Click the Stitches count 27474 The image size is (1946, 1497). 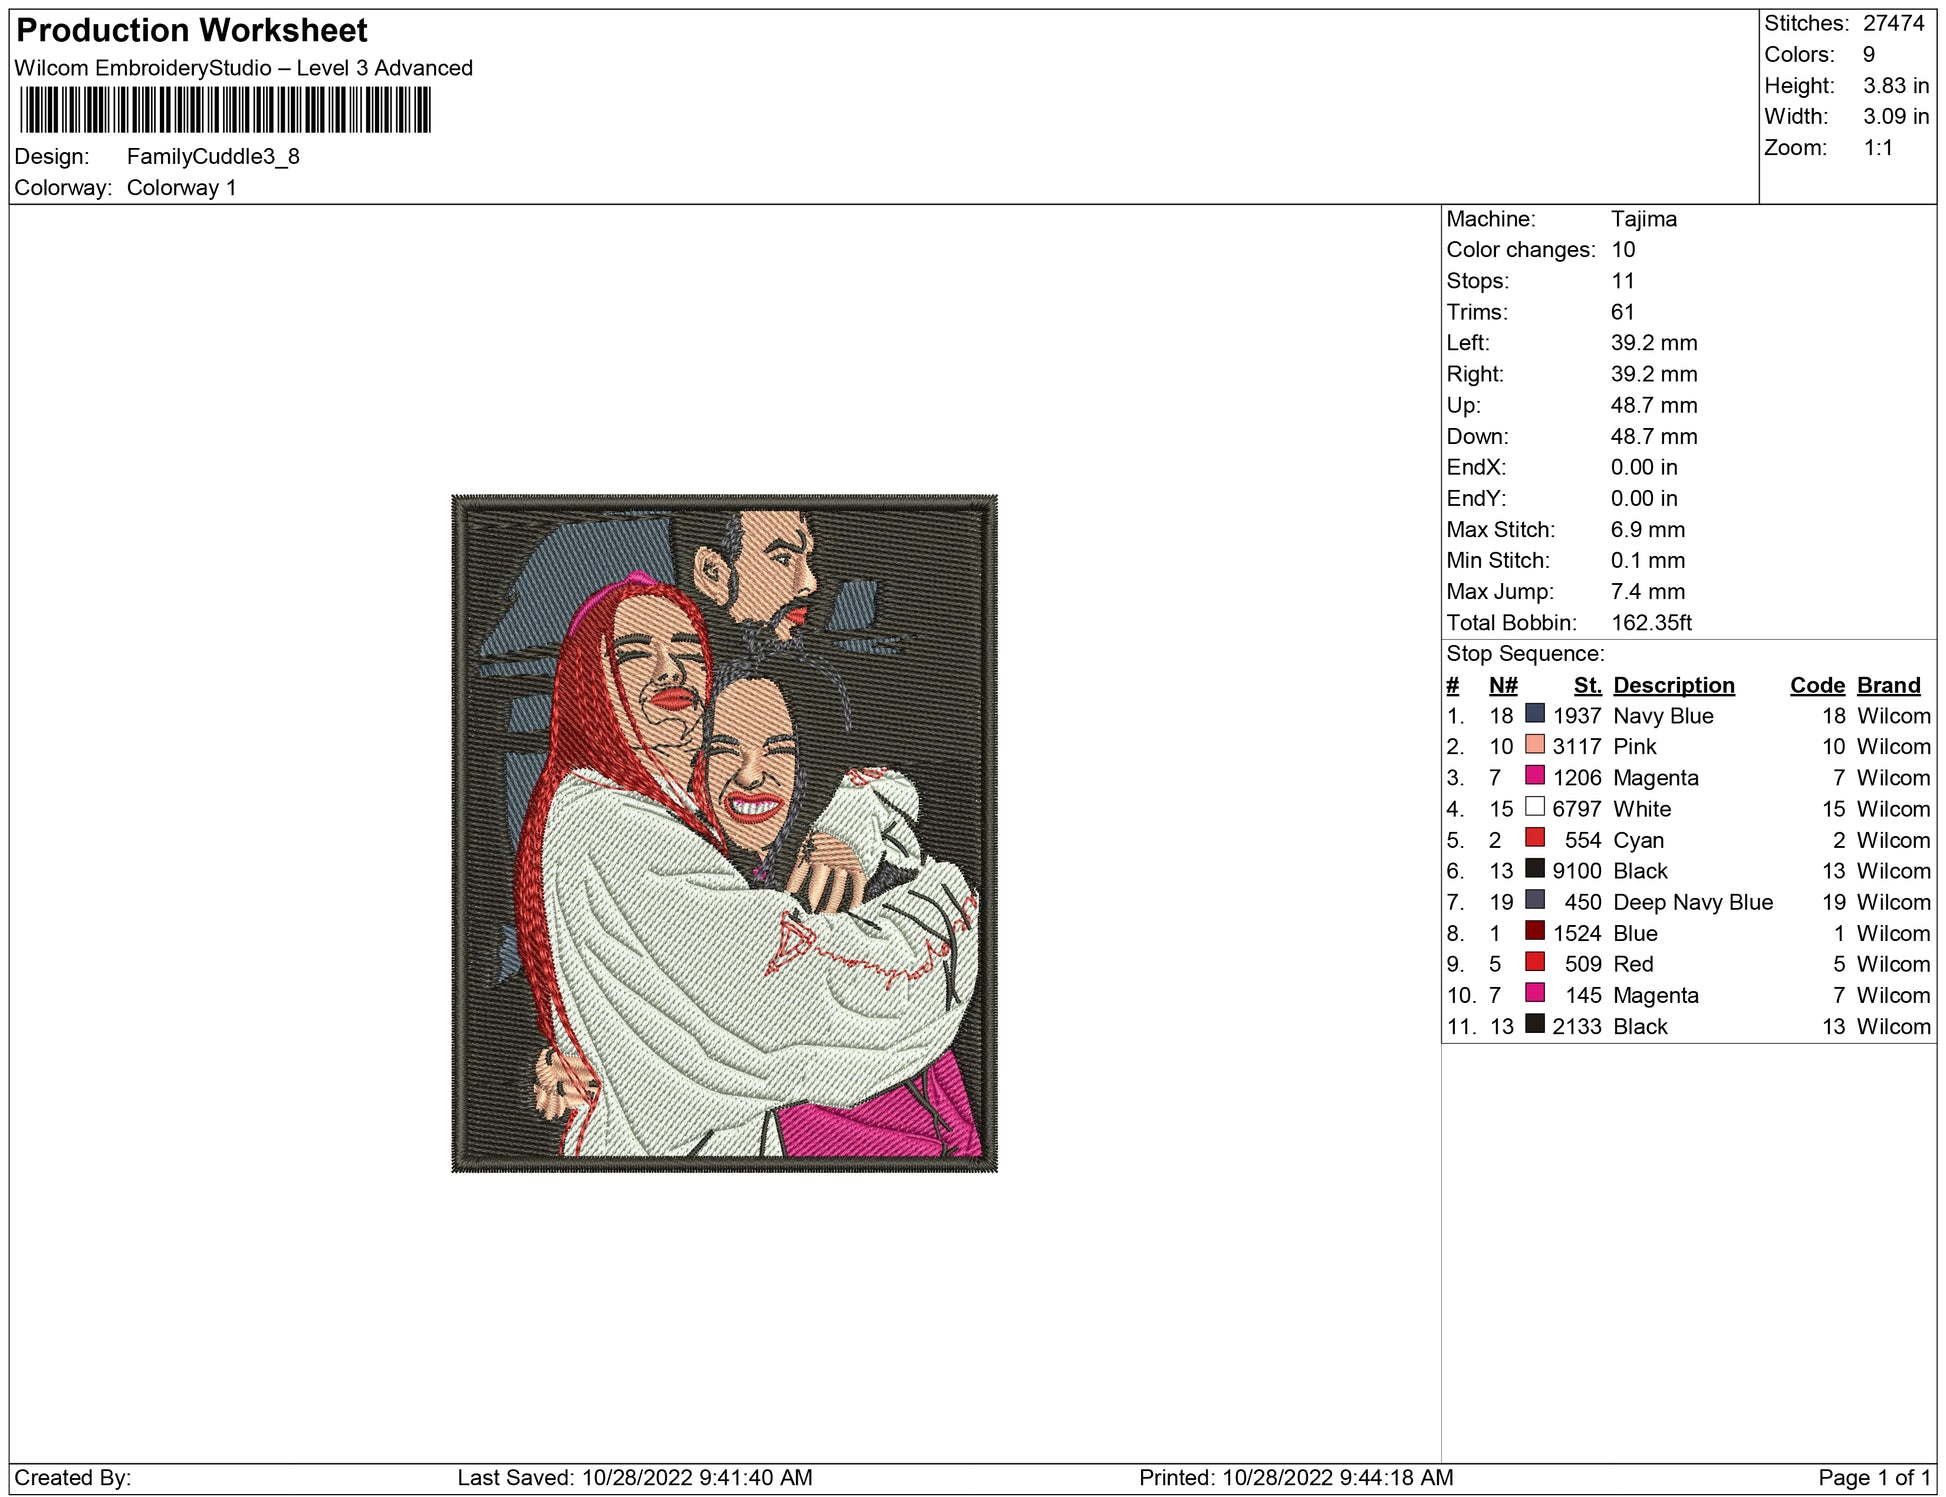pos(1893,23)
